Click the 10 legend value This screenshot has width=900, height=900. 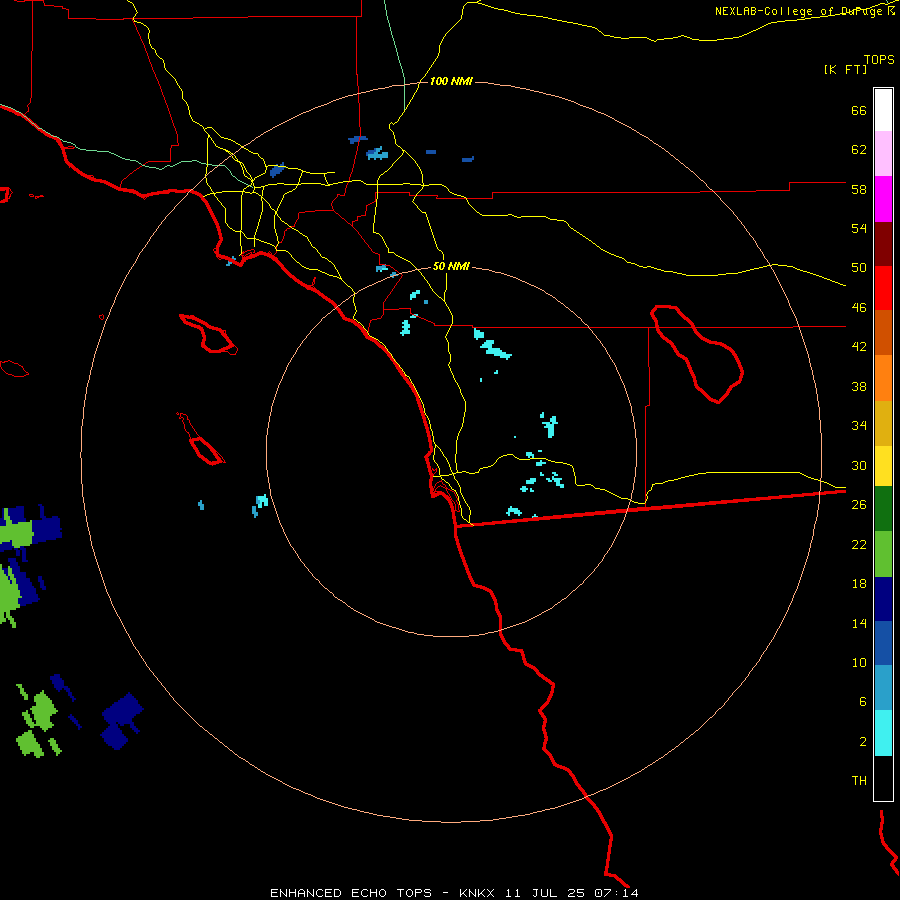click(859, 662)
